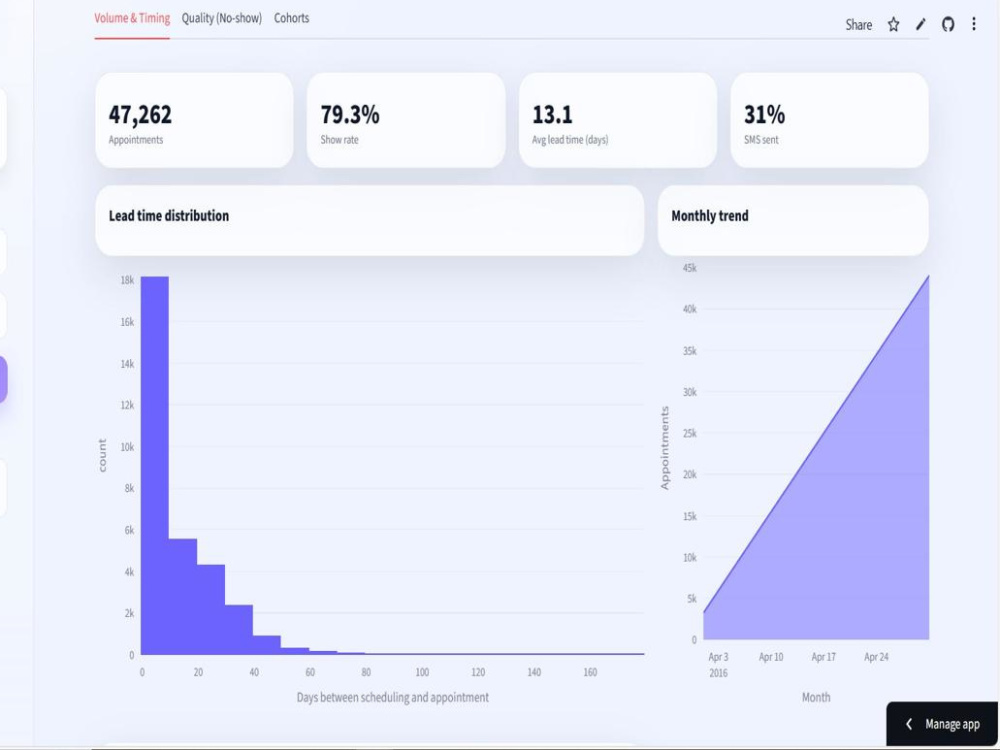Click the 'Apr 3 2016' axis label

718,665
